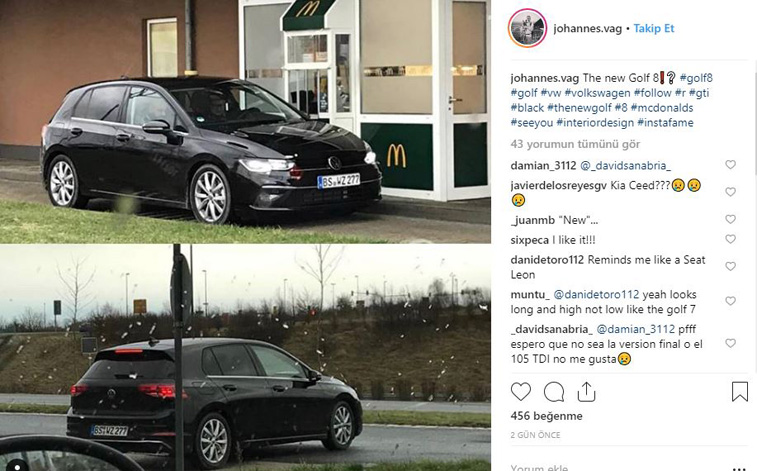This screenshot has width=757, height=471.
Task: Like sixpeca's "I like it!!!" comment
Action: pos(730,239)
